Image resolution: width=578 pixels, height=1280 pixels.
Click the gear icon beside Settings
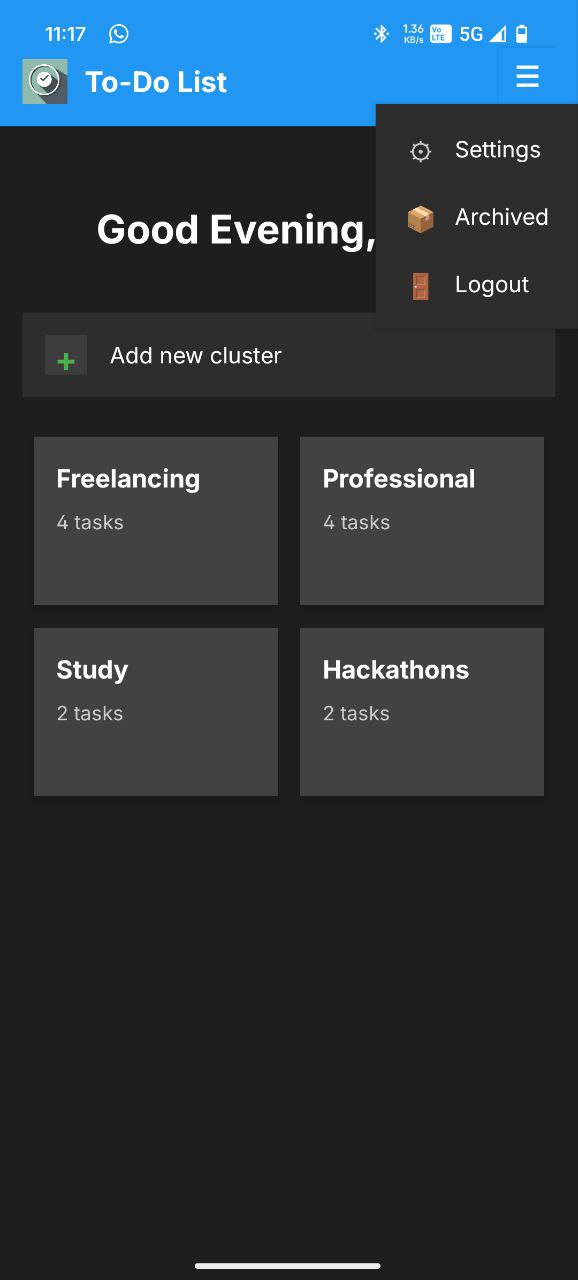point(420,151)
